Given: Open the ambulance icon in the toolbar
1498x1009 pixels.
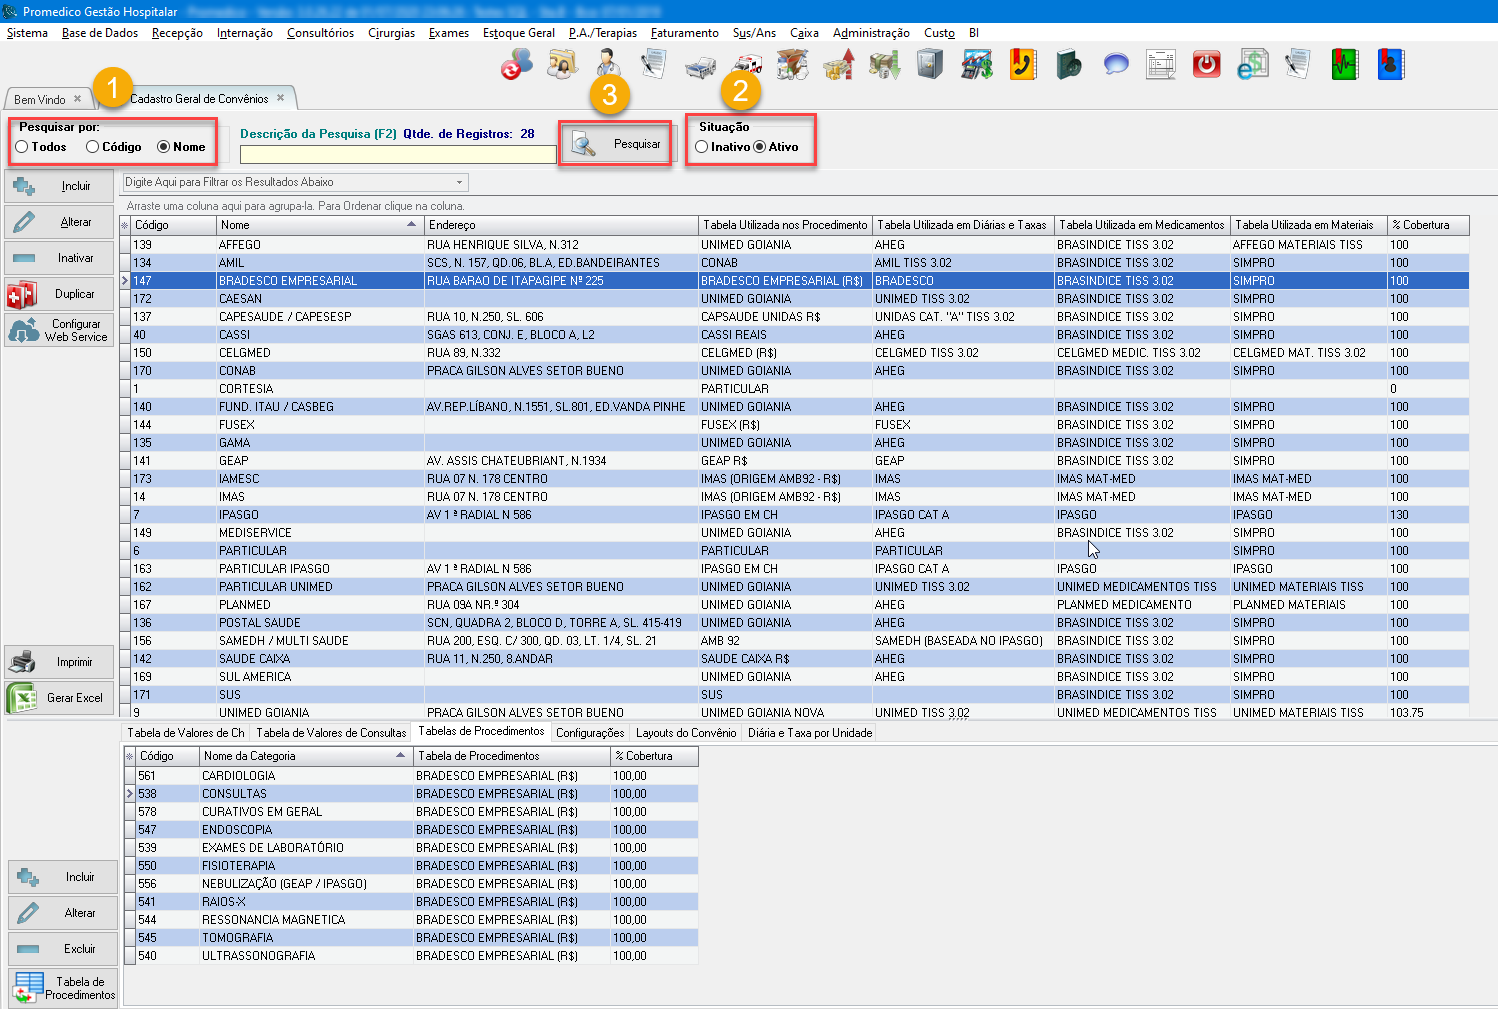Looking at the screenshot, I should tap(748, 66).
